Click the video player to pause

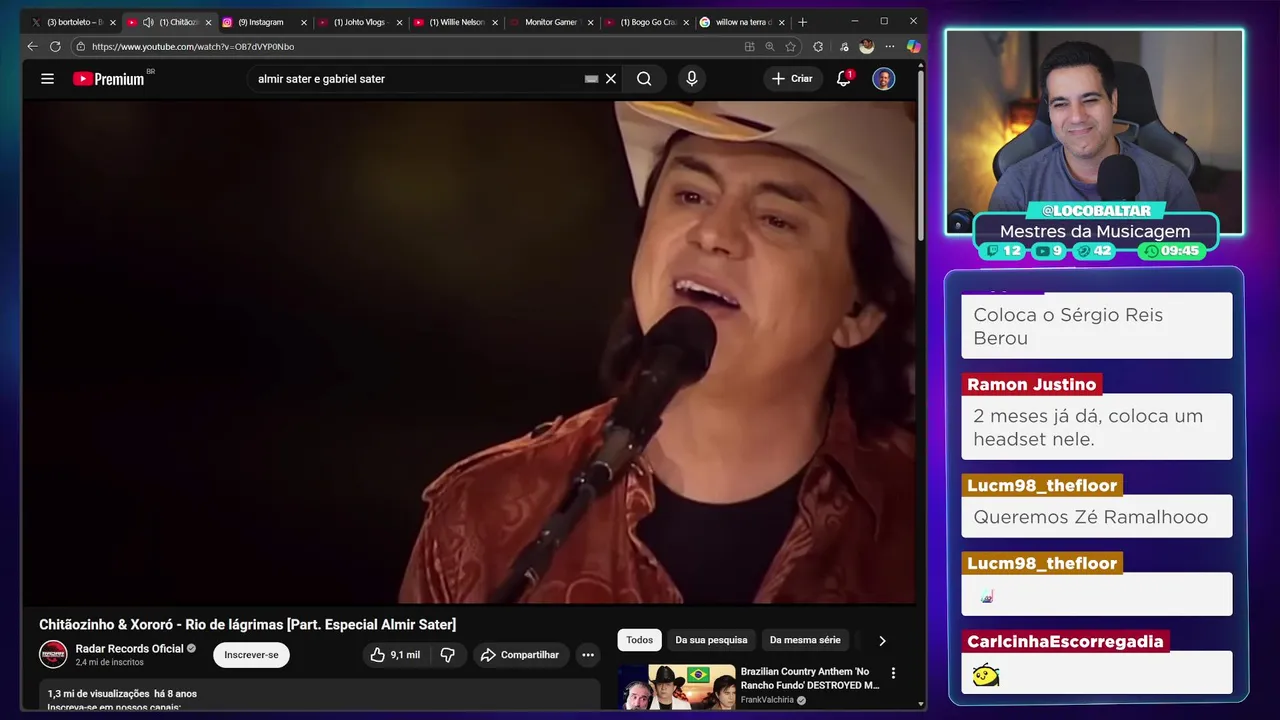coord(468,352)
